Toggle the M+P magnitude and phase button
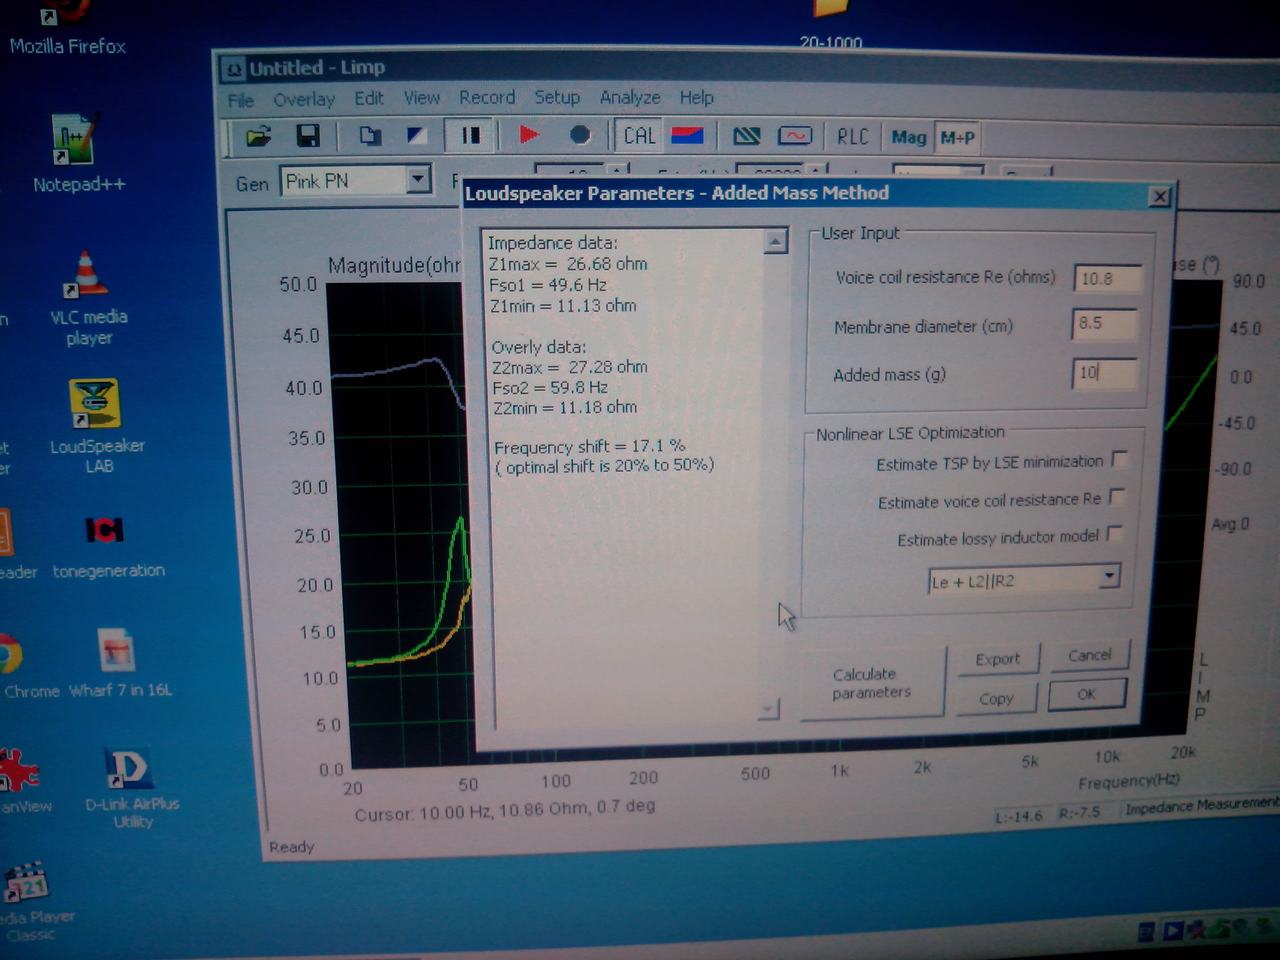 957,138
